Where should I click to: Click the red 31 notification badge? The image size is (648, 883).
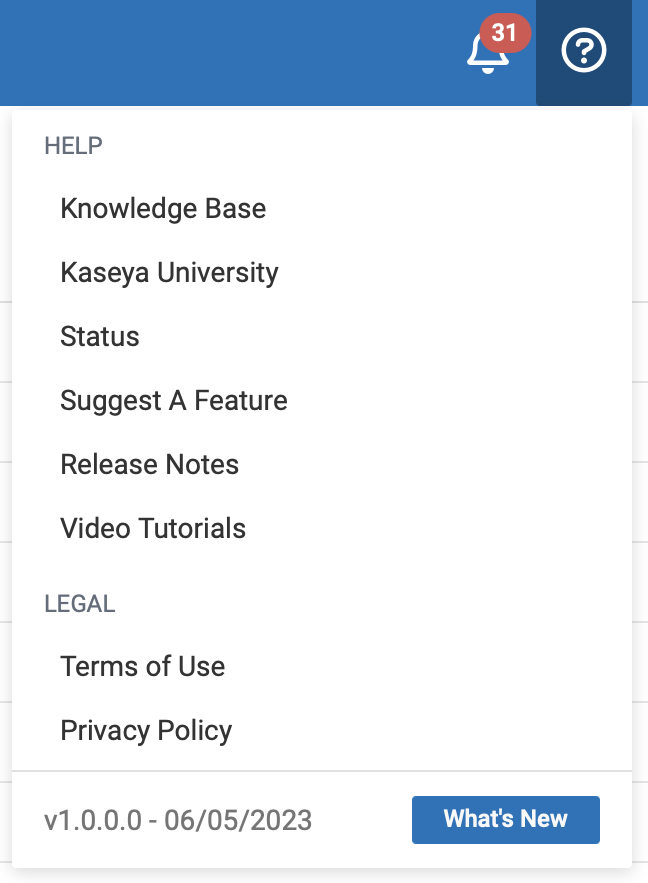click(505, 31)
